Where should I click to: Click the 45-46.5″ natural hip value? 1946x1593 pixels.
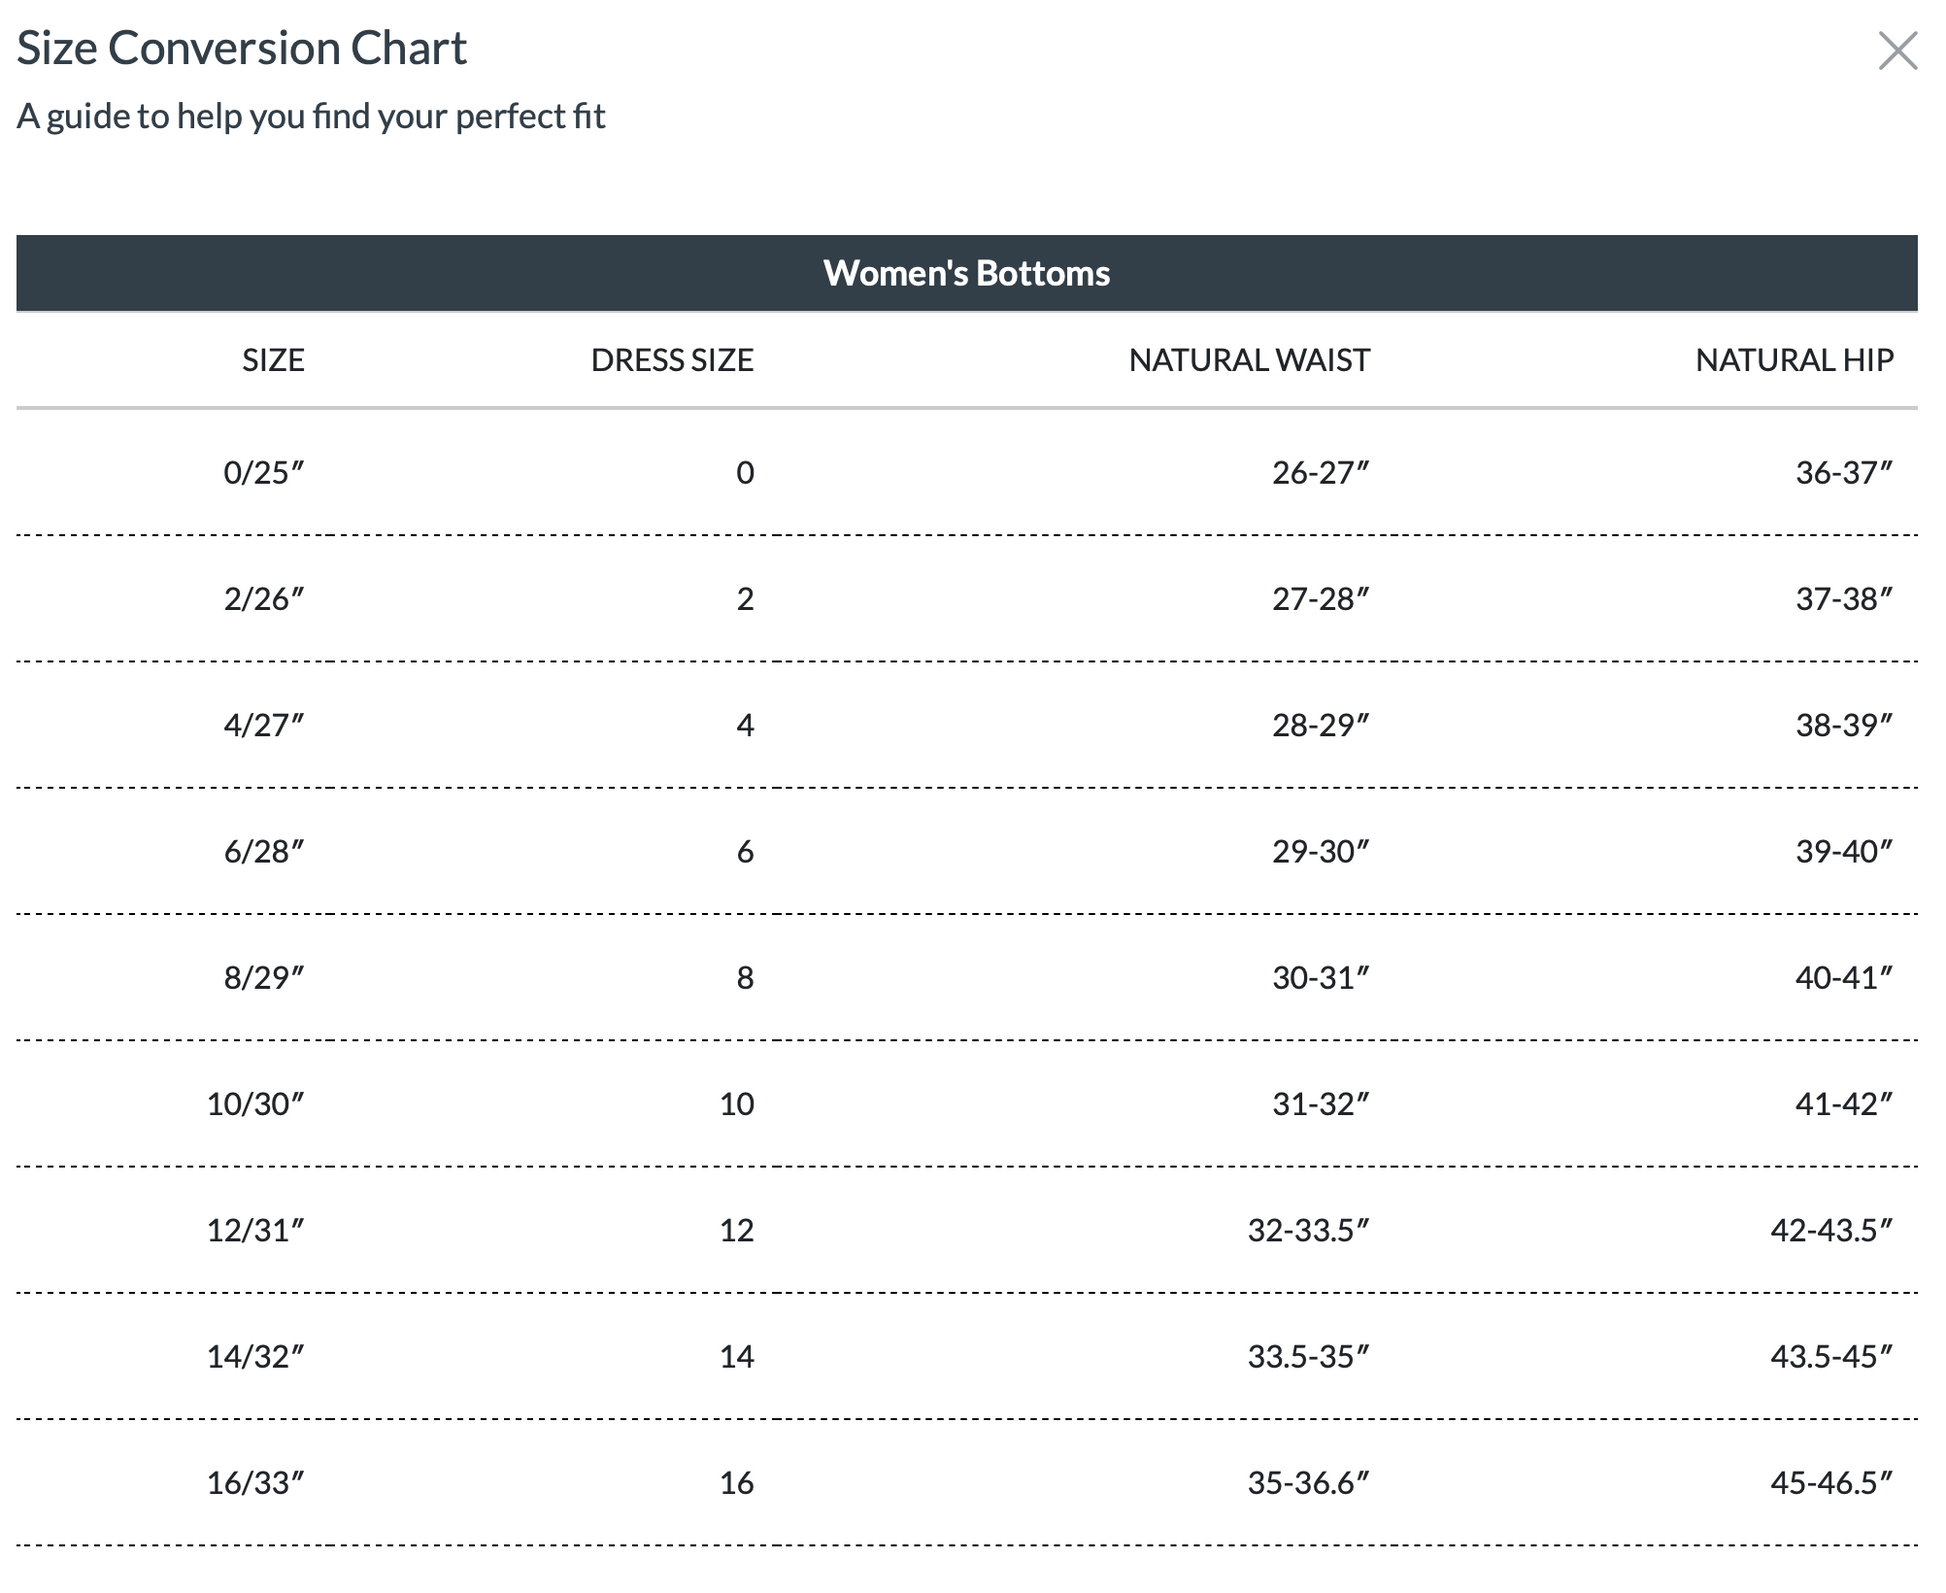pyautogui.click(x=1831, y=1482)
